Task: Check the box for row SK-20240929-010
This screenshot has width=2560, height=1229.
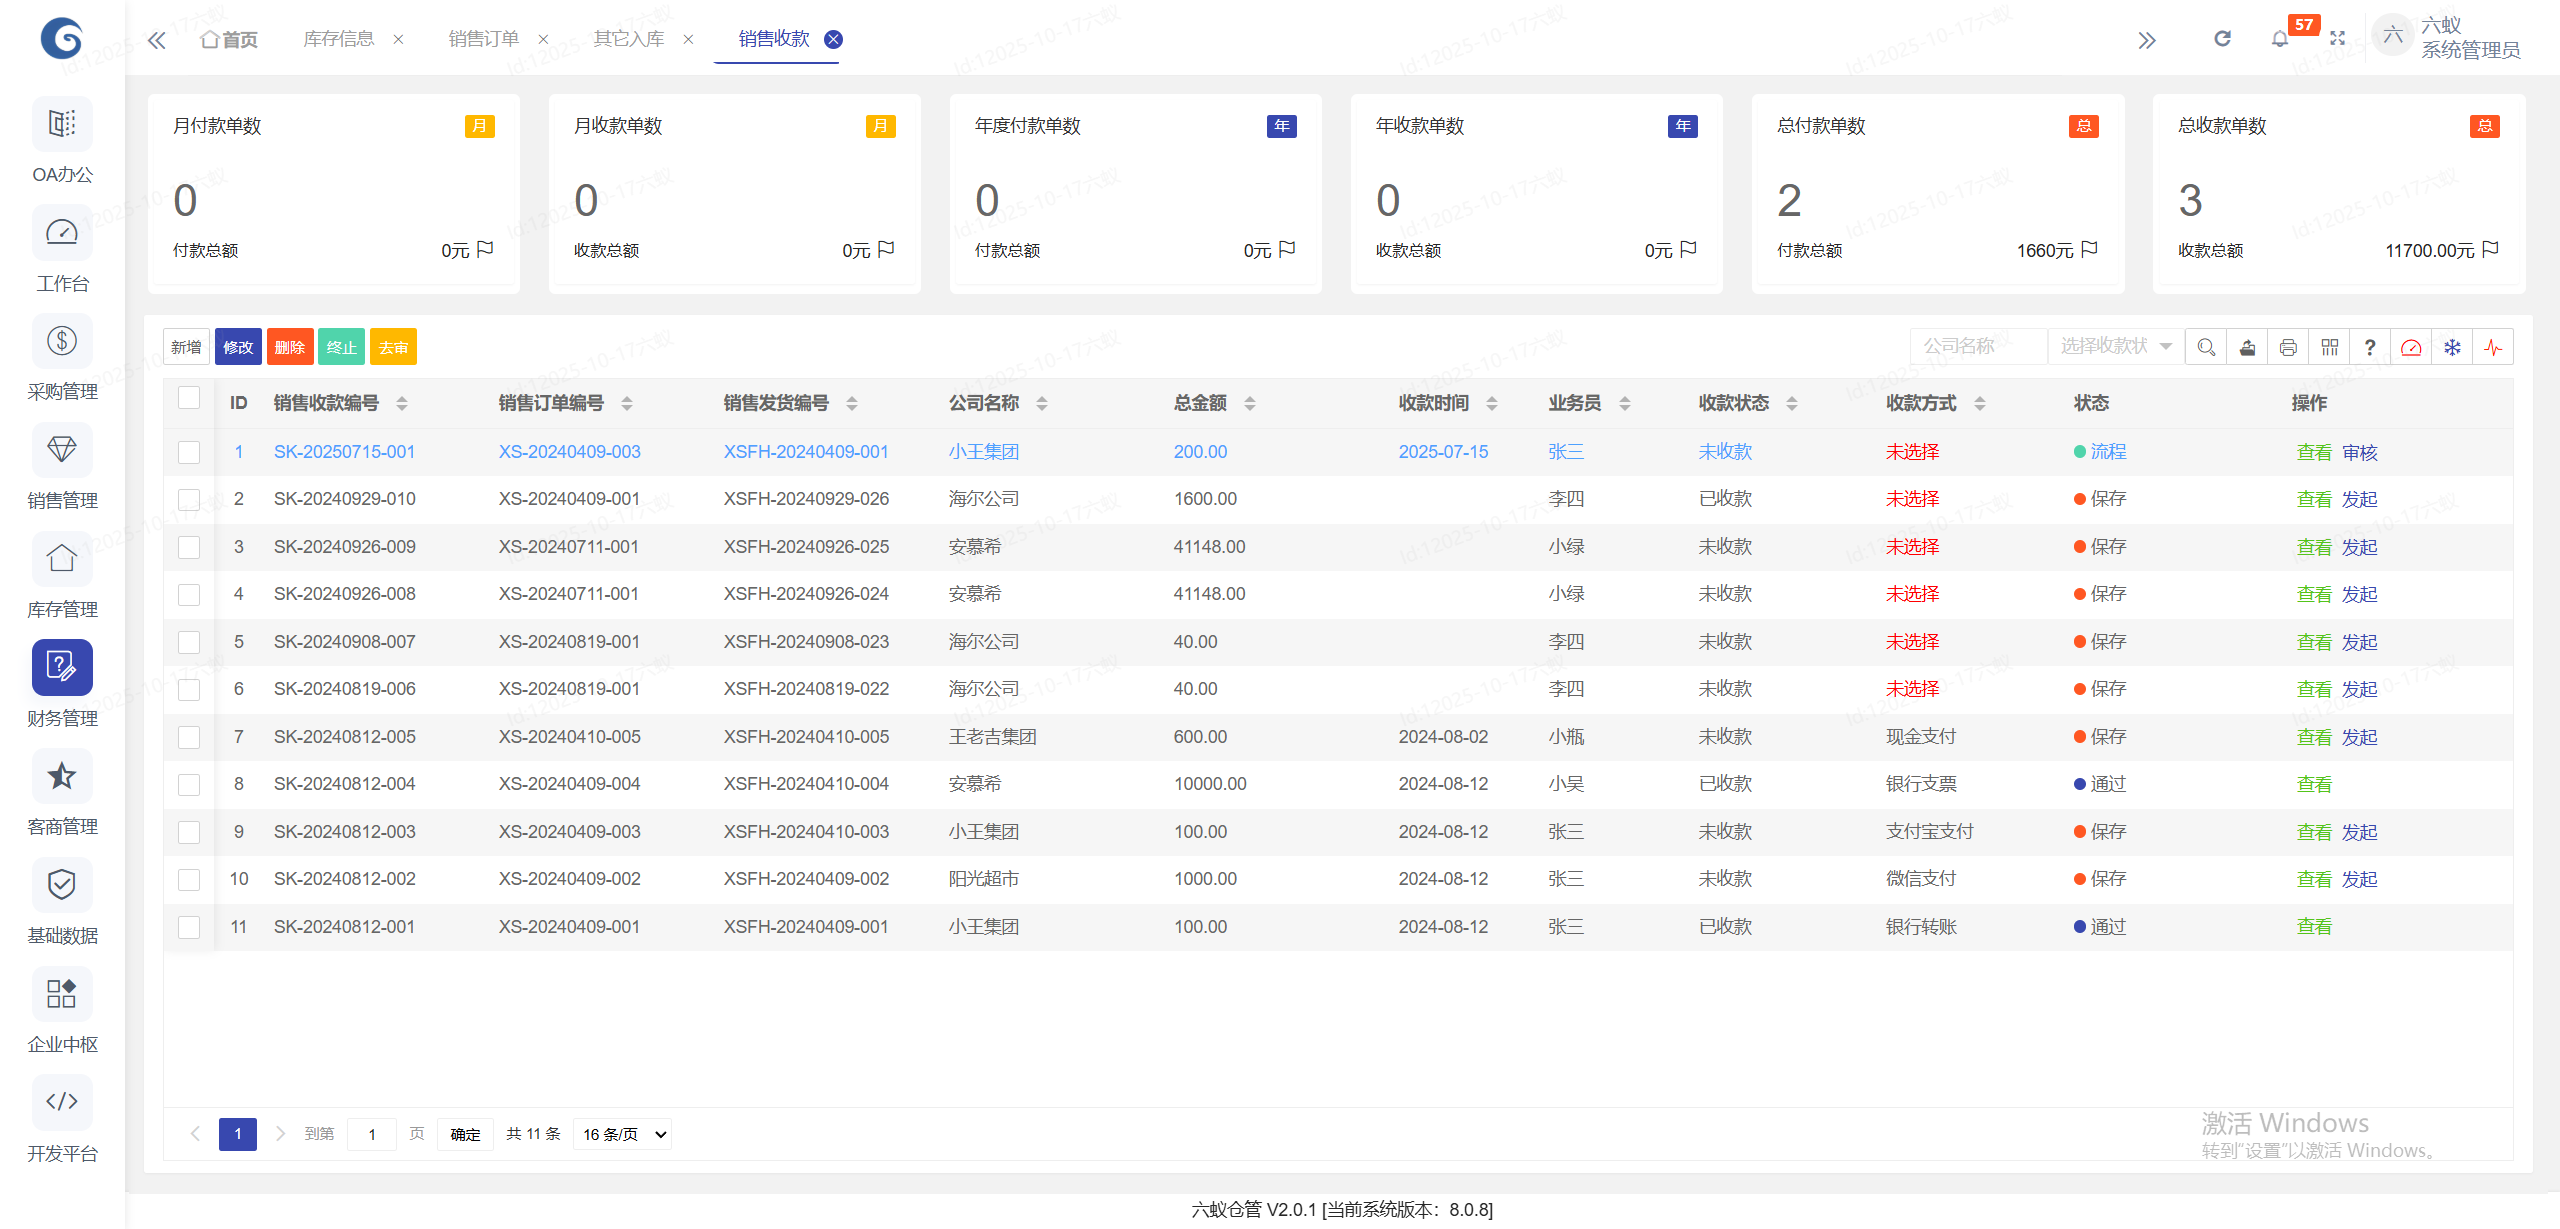Action: (189, 499)
